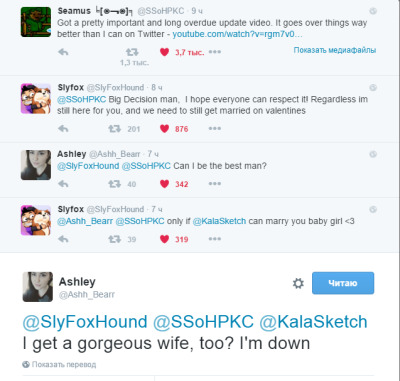Open the gear settings menu beside Читаю
Screen dimensions: 400x381
pyautogui.click(x=298, y=283)
